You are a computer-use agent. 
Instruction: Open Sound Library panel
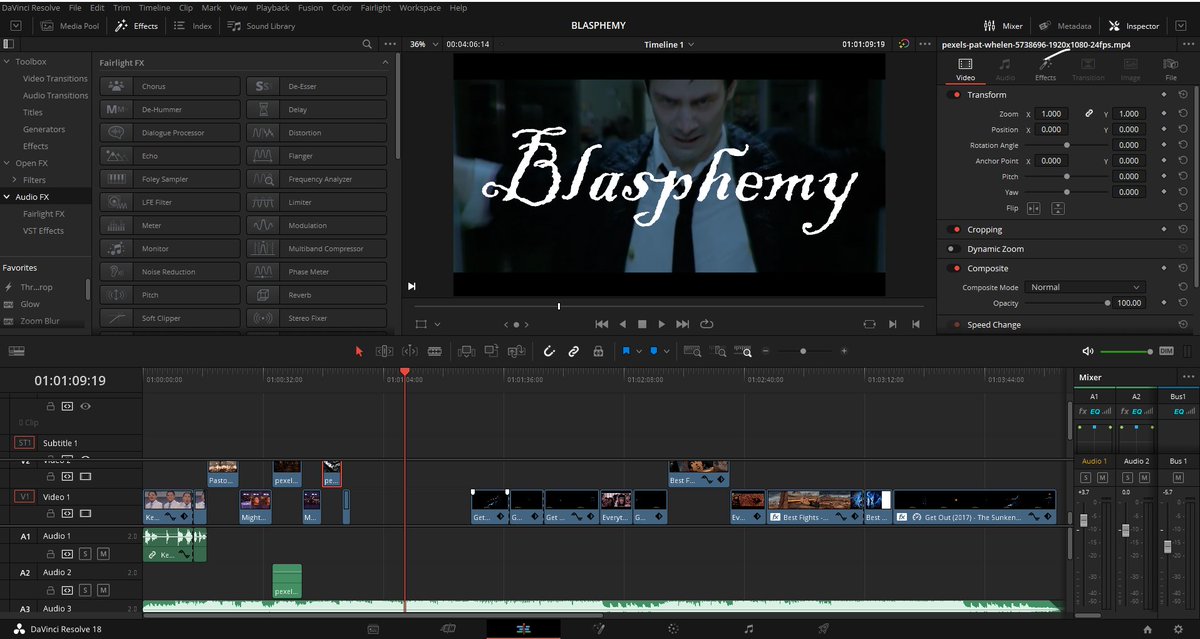(x=262, y=26)
